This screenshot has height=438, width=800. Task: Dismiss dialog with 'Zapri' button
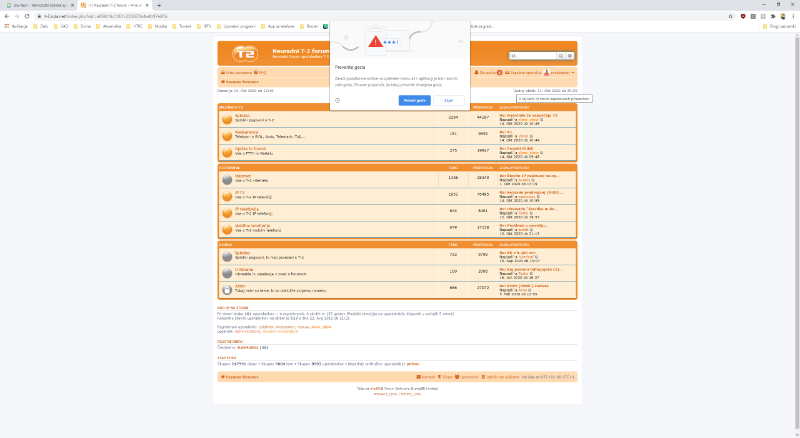click(x=449, y=100)
